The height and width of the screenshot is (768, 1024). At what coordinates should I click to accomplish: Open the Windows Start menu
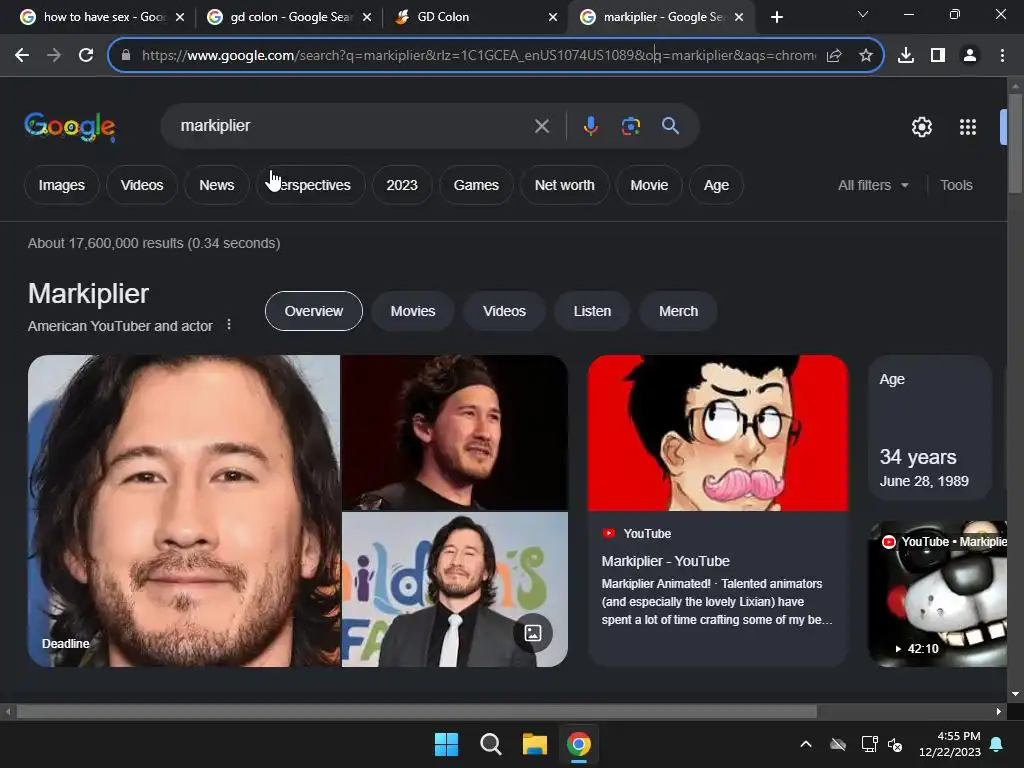click(447, 744)
